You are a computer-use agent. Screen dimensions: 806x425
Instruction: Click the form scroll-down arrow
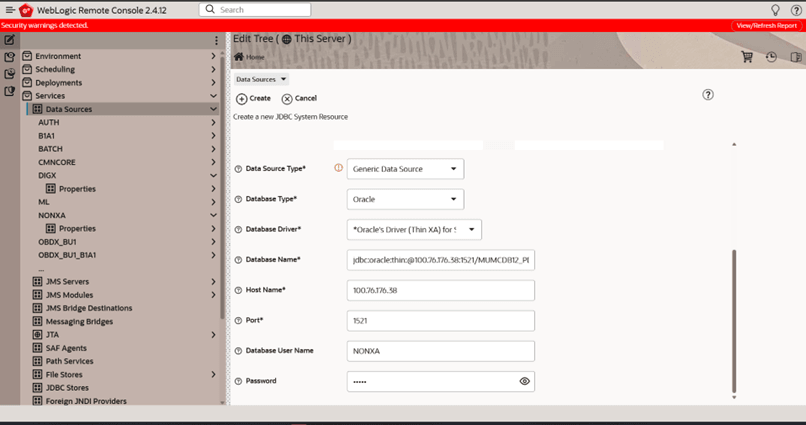pos(734,397)
